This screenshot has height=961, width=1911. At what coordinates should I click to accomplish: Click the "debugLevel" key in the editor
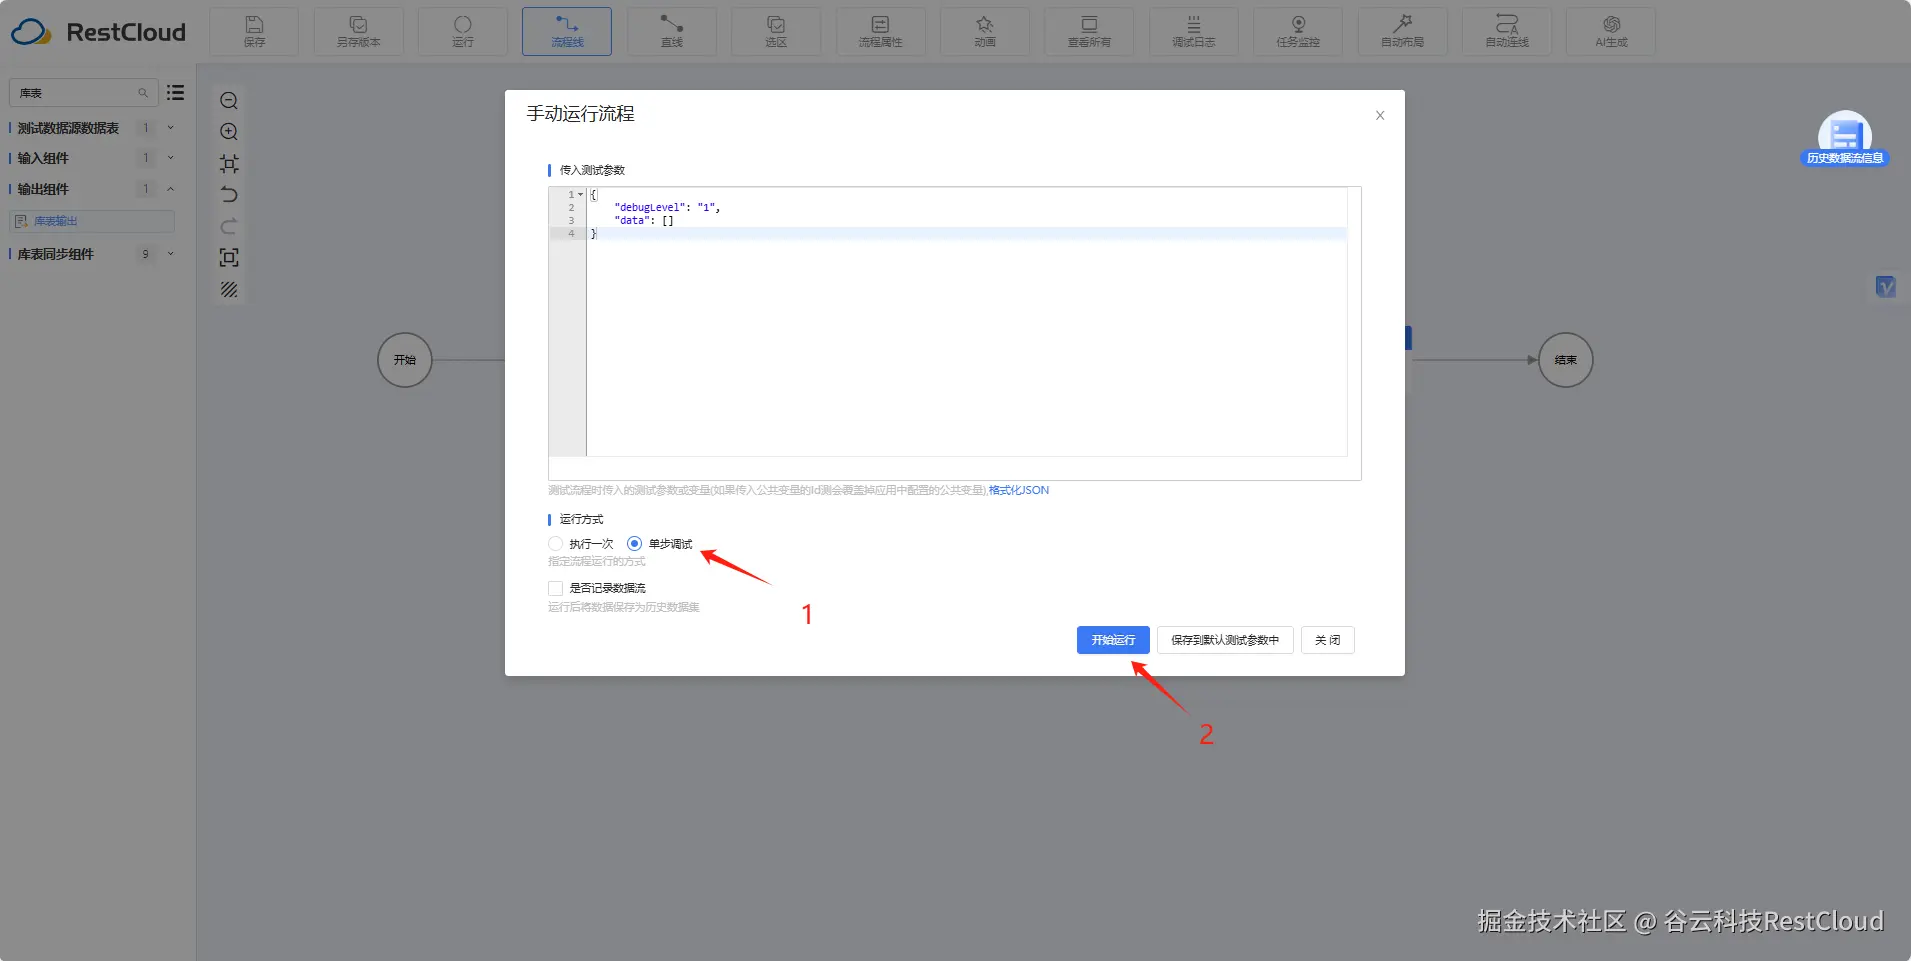(x=650, y=207)
